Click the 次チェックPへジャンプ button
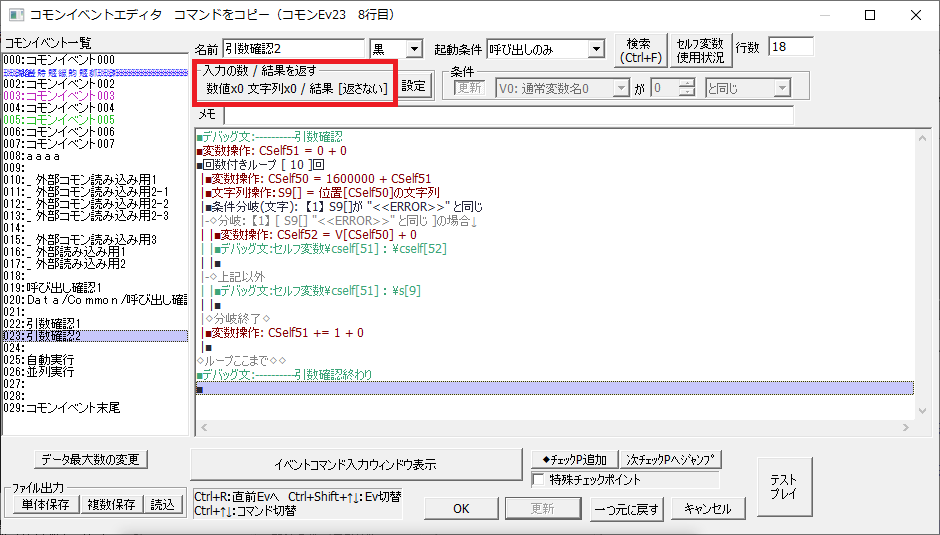The width and height of the screenshot is (940, 535). (670, 459)
